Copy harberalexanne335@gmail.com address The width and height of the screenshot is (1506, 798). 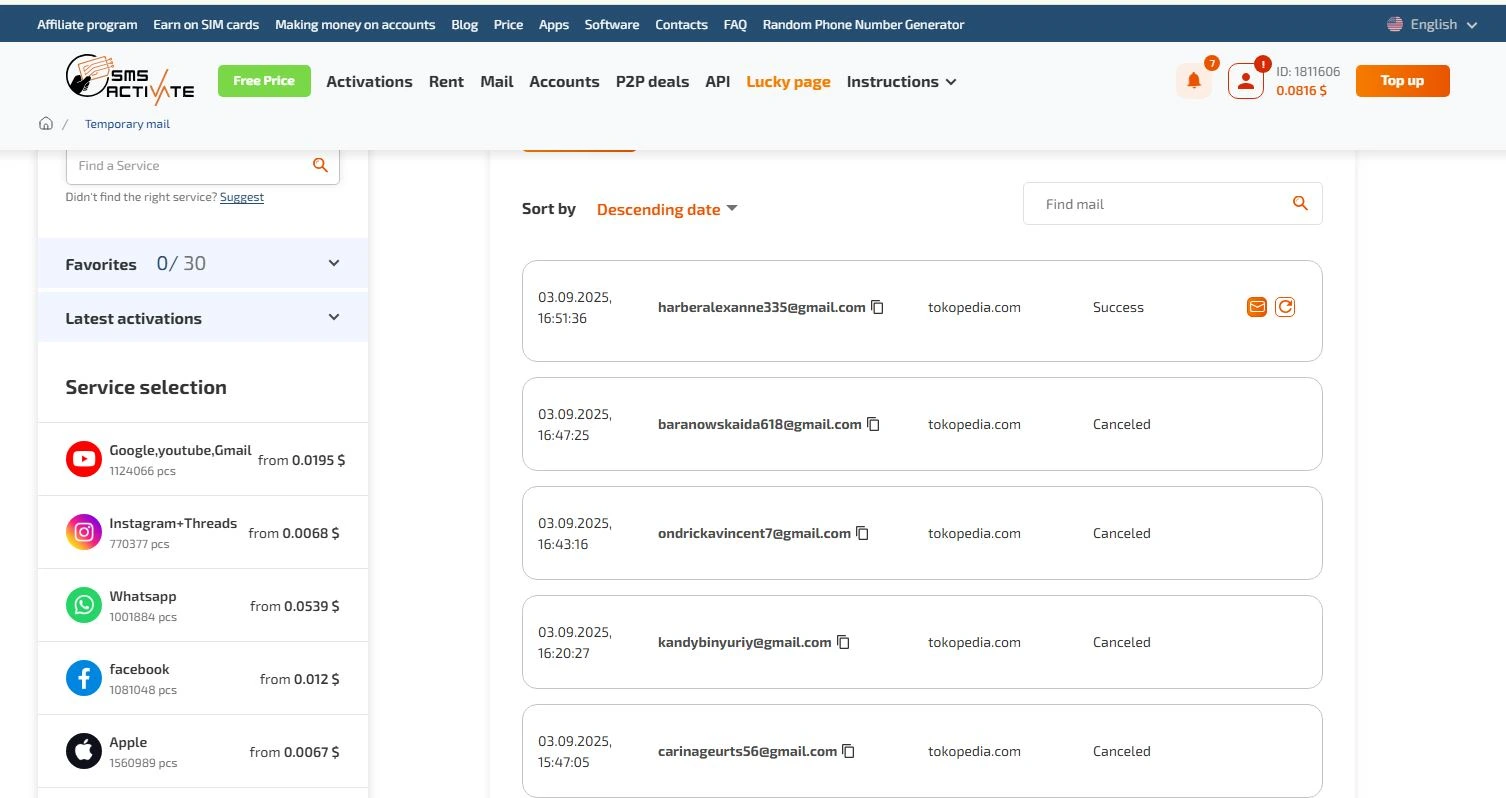(877, 307)
